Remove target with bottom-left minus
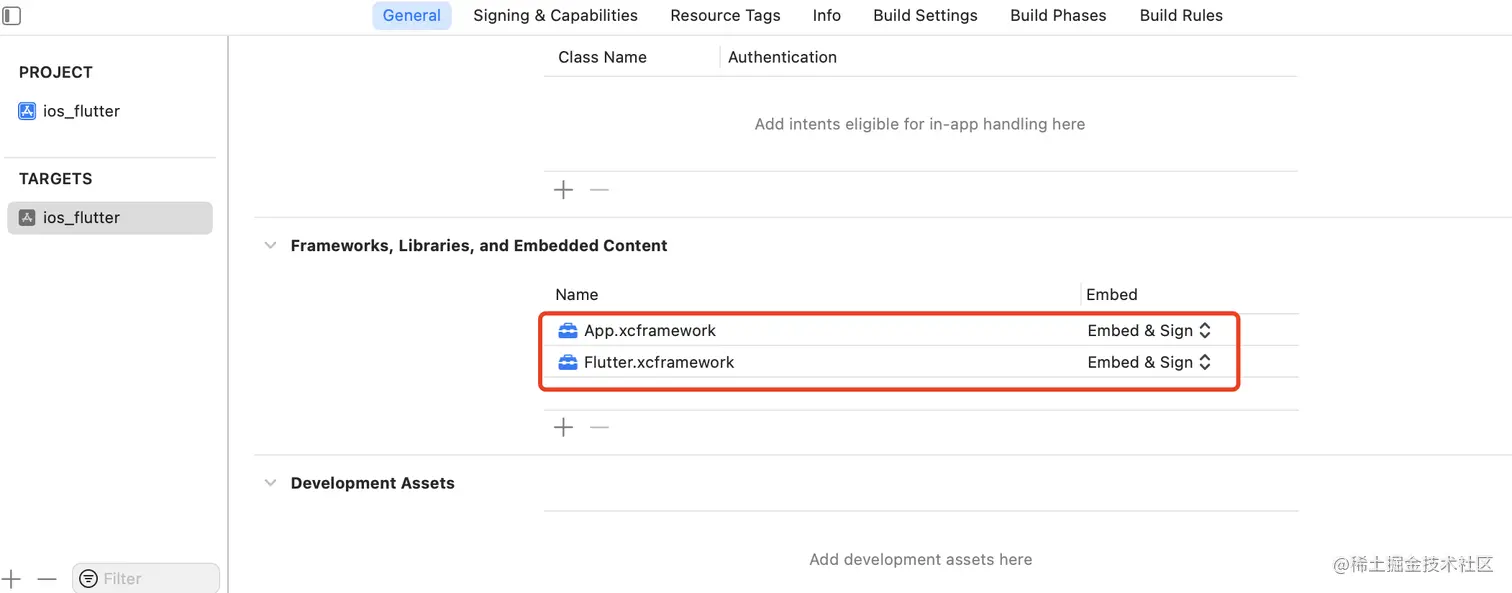Viewport: 1512px width, 593px height. pos(47,579)
